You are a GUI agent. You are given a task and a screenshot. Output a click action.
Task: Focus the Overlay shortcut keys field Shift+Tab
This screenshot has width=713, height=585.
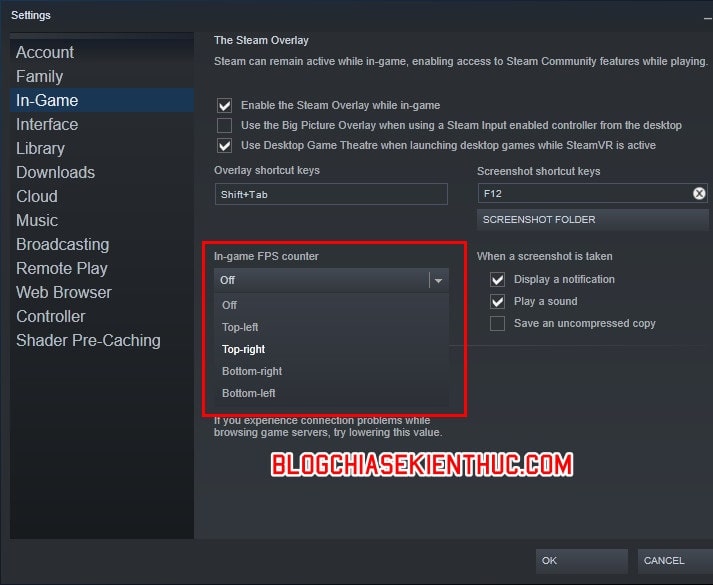pos(331,195)
